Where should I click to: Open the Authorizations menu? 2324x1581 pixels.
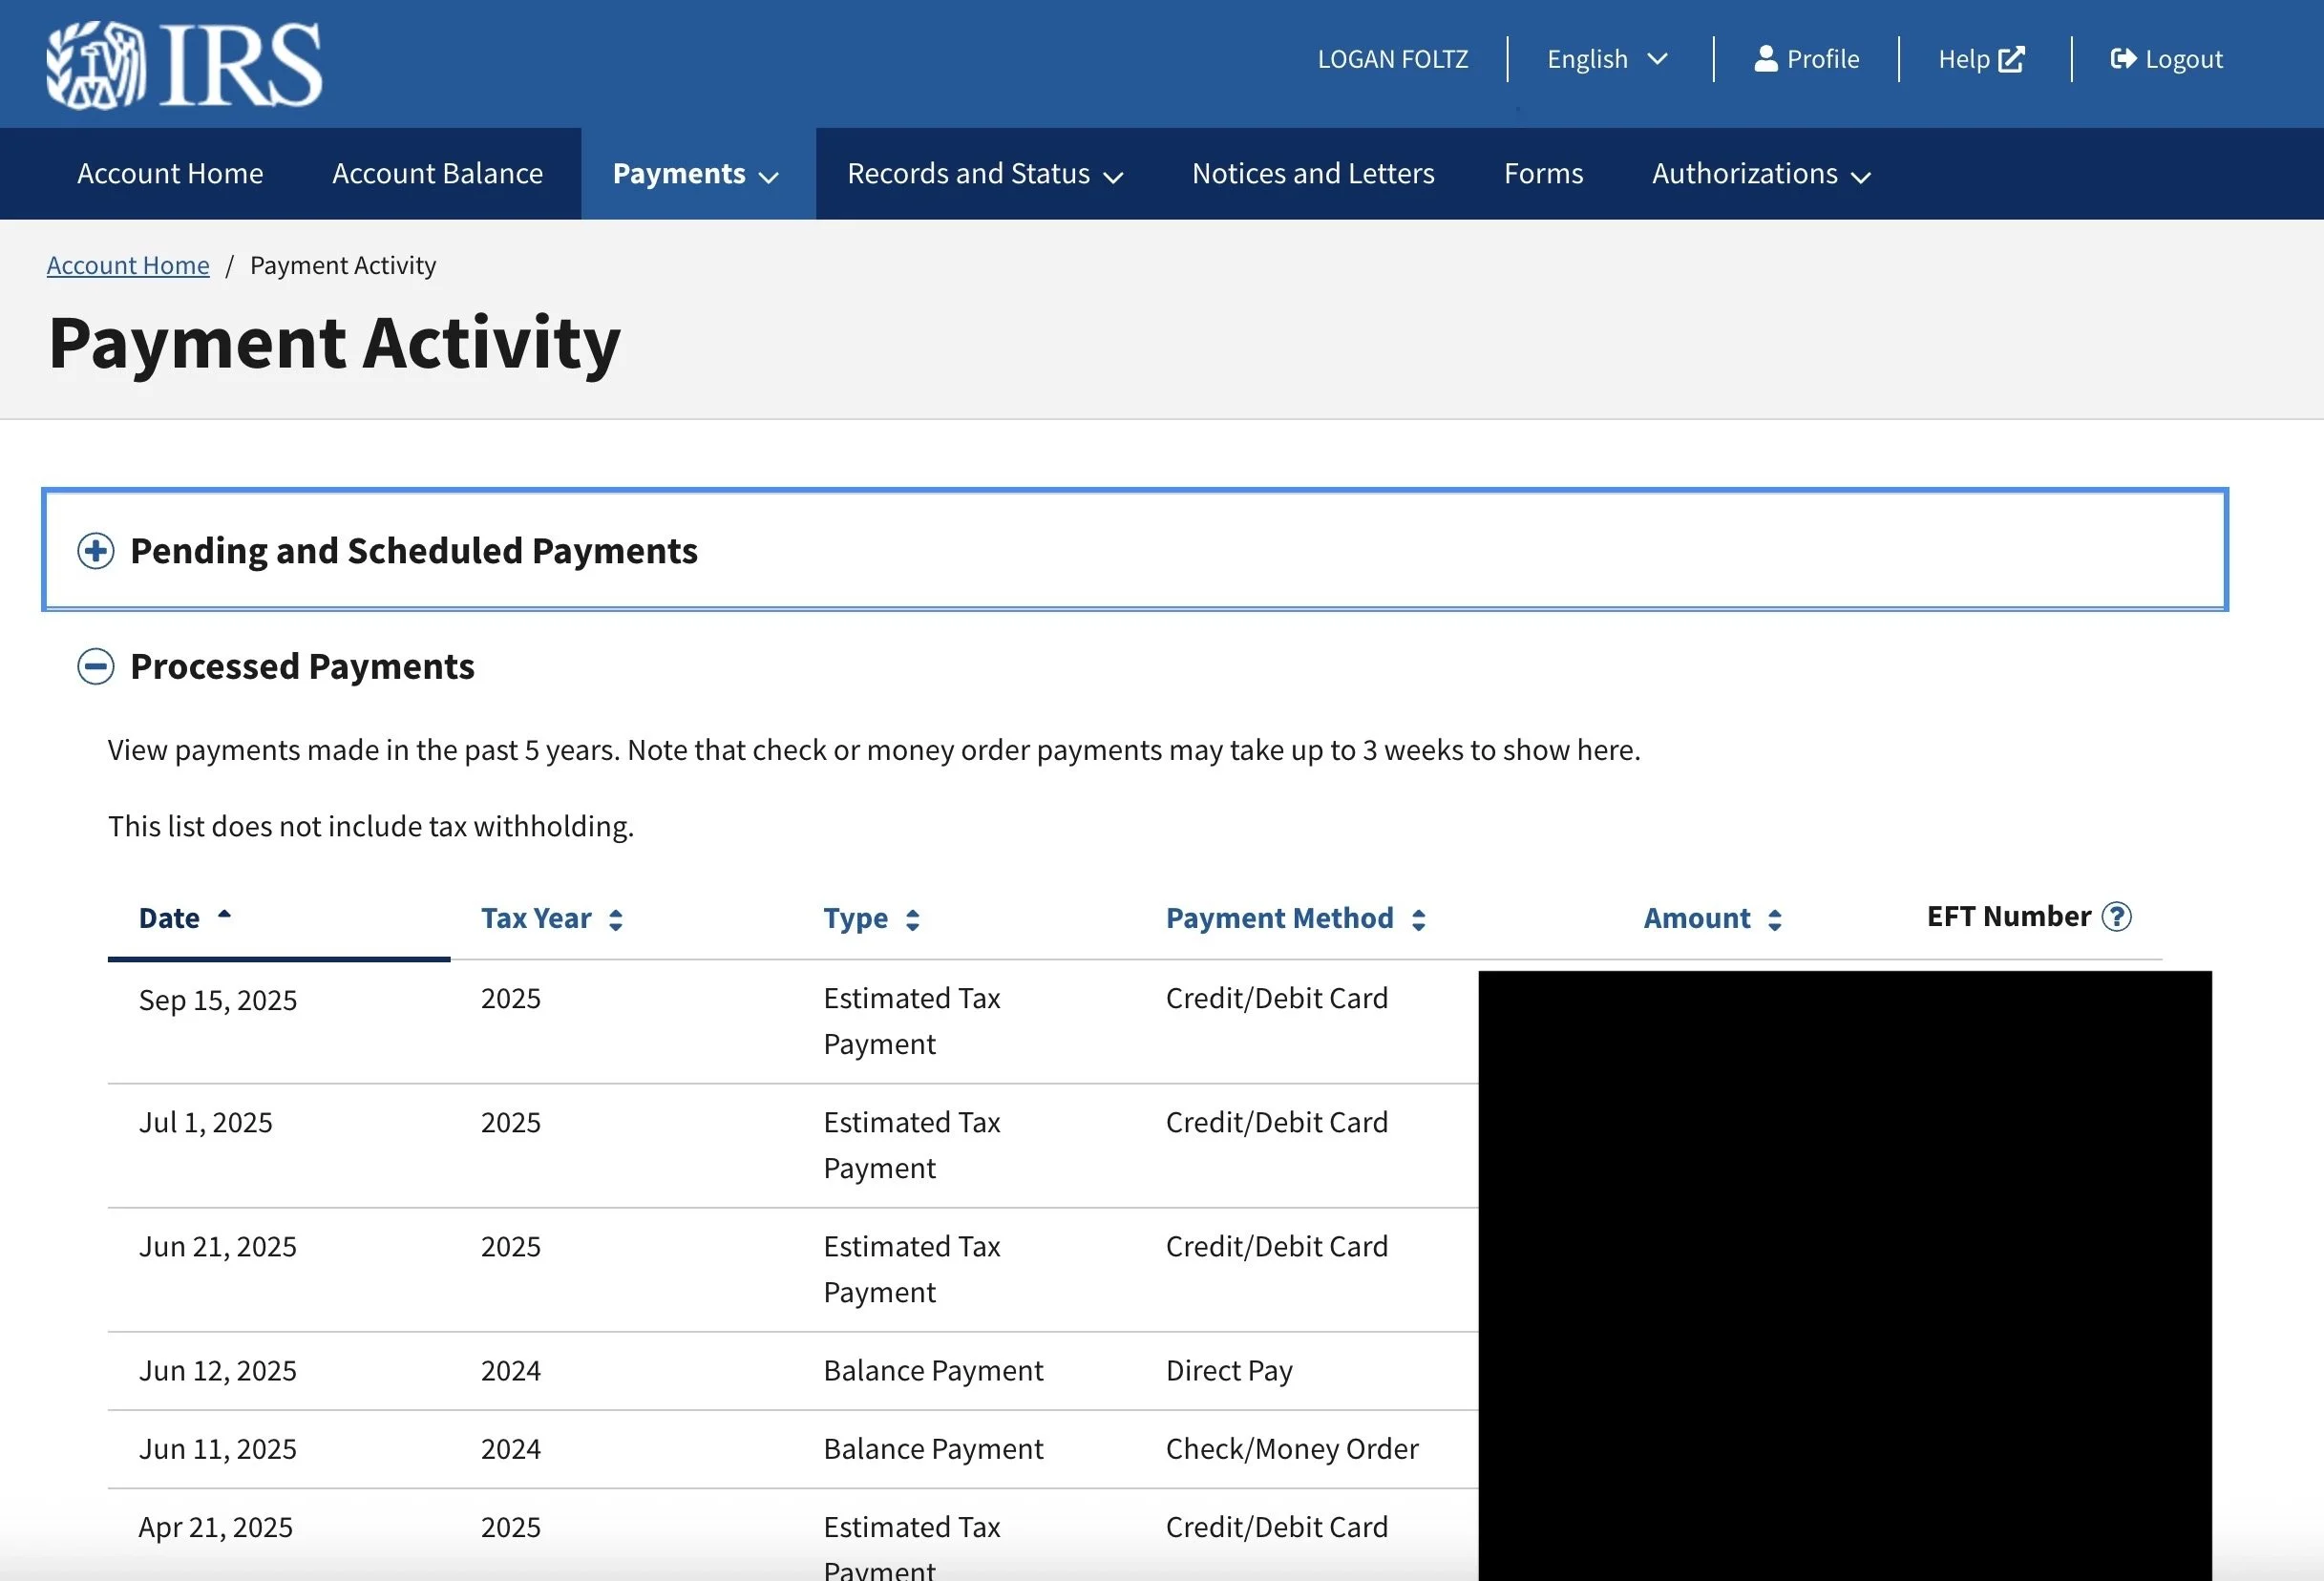[x=1760, y=174]
